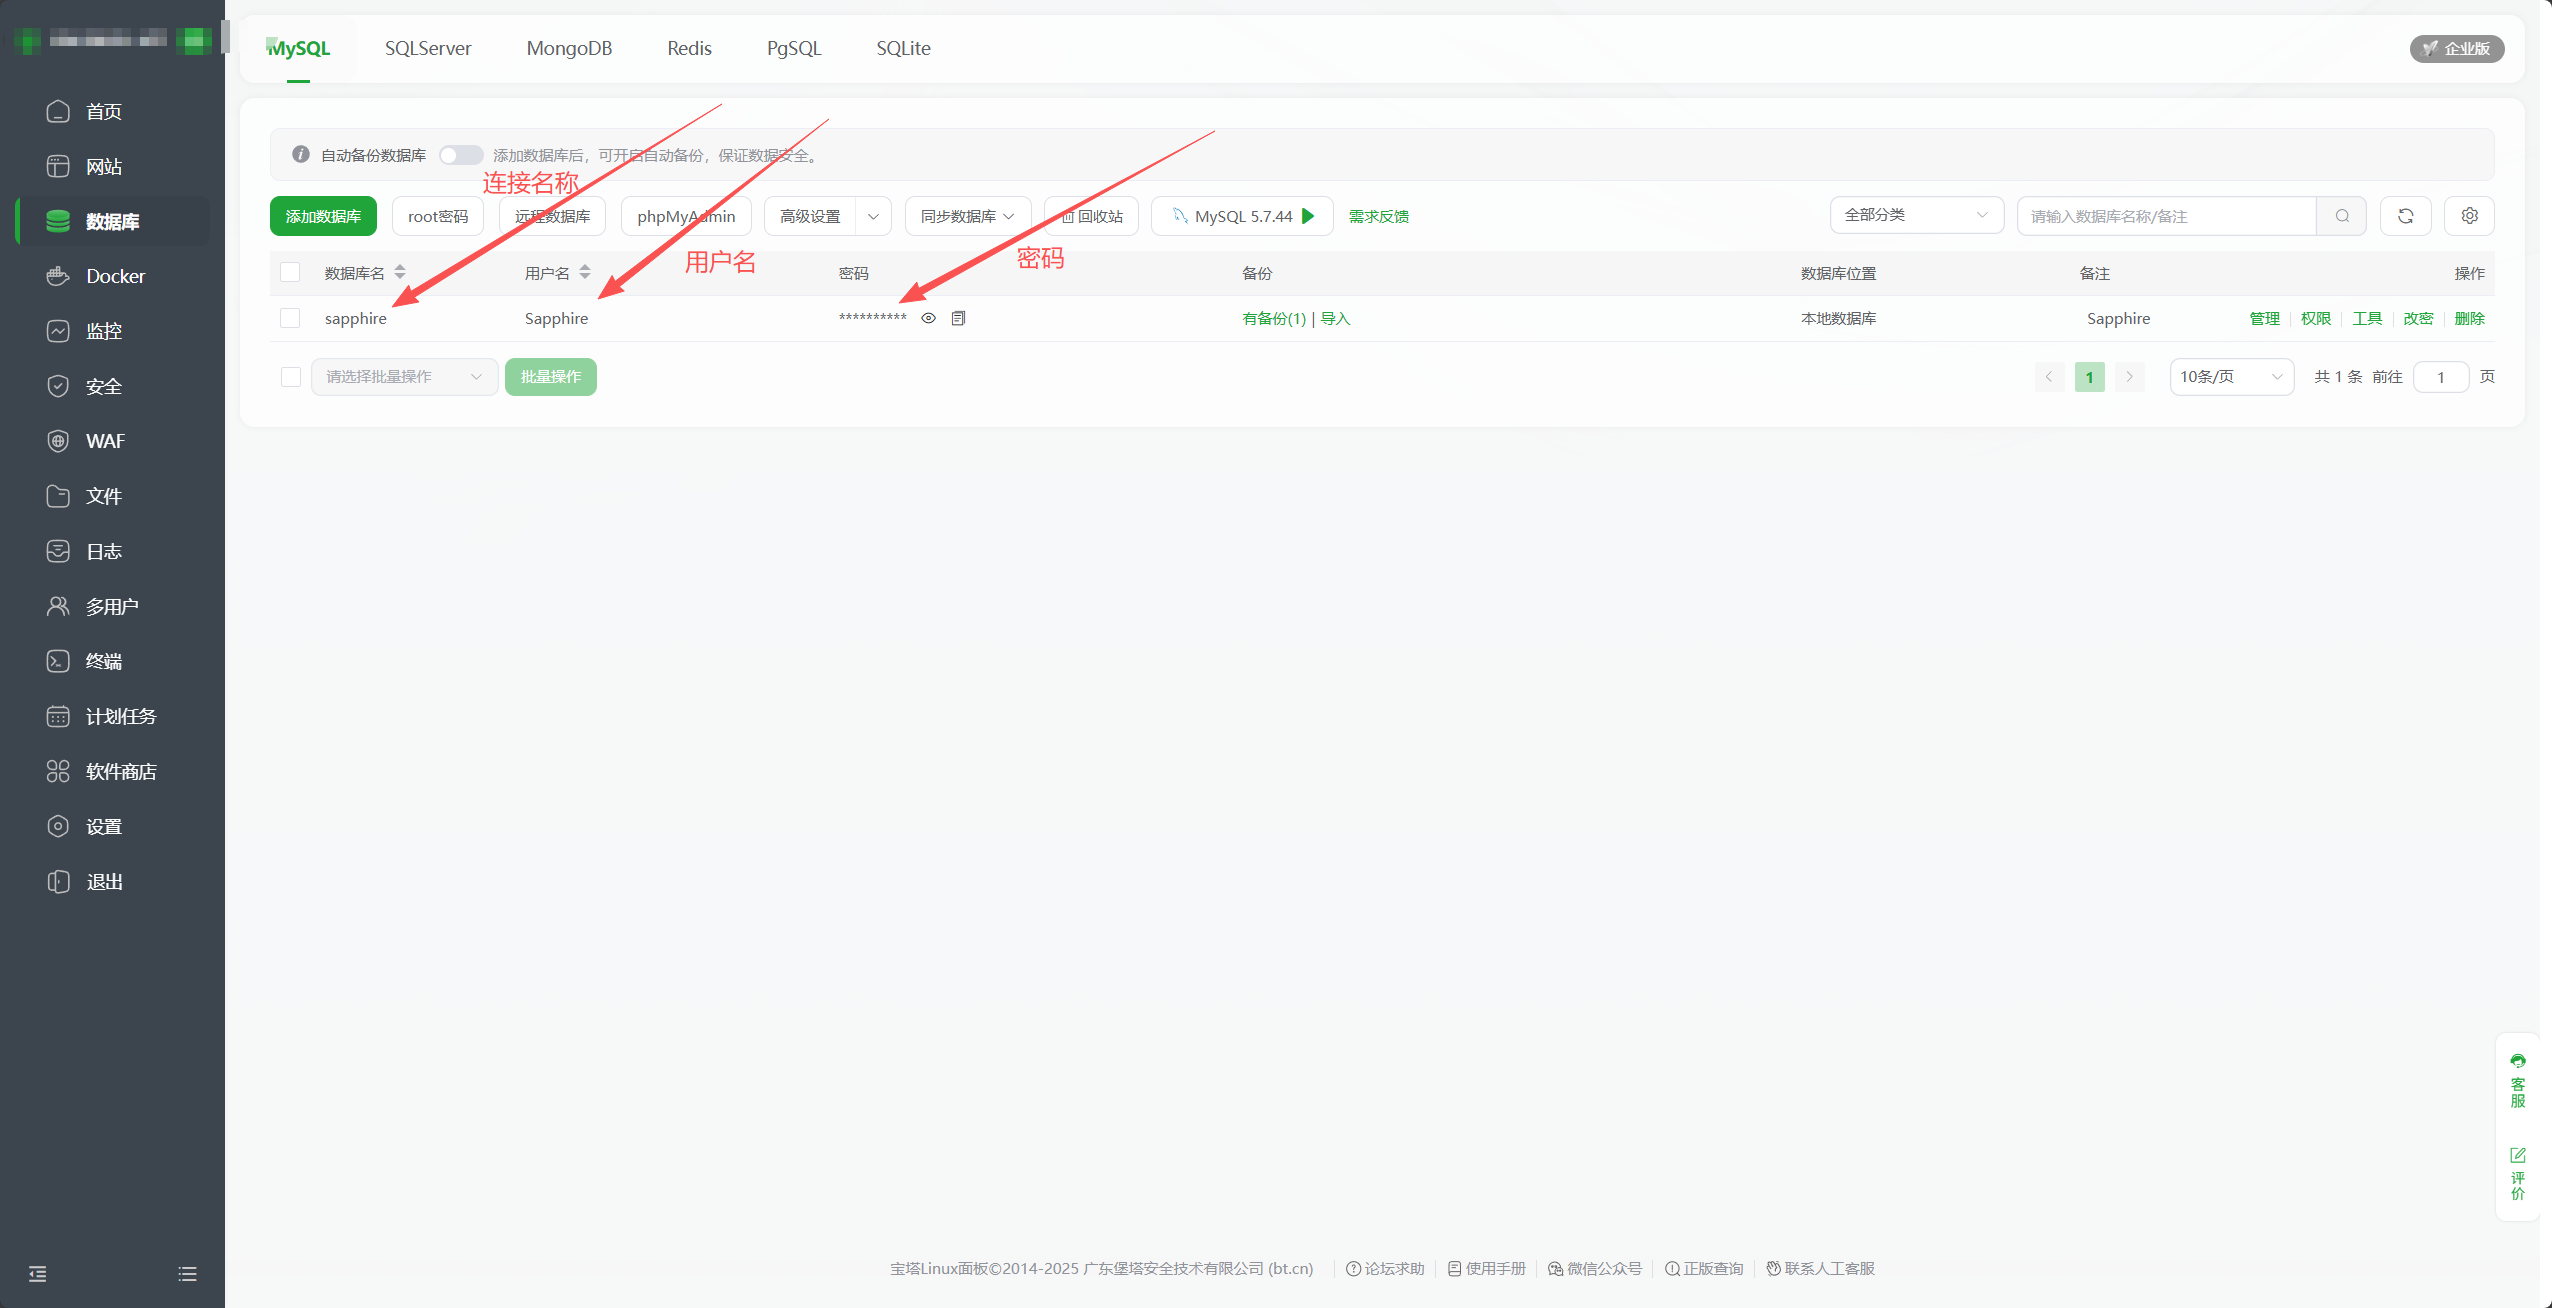Open the all categories filter dropdown
Screen dimensions: 2552x1308
[1915, 215]
